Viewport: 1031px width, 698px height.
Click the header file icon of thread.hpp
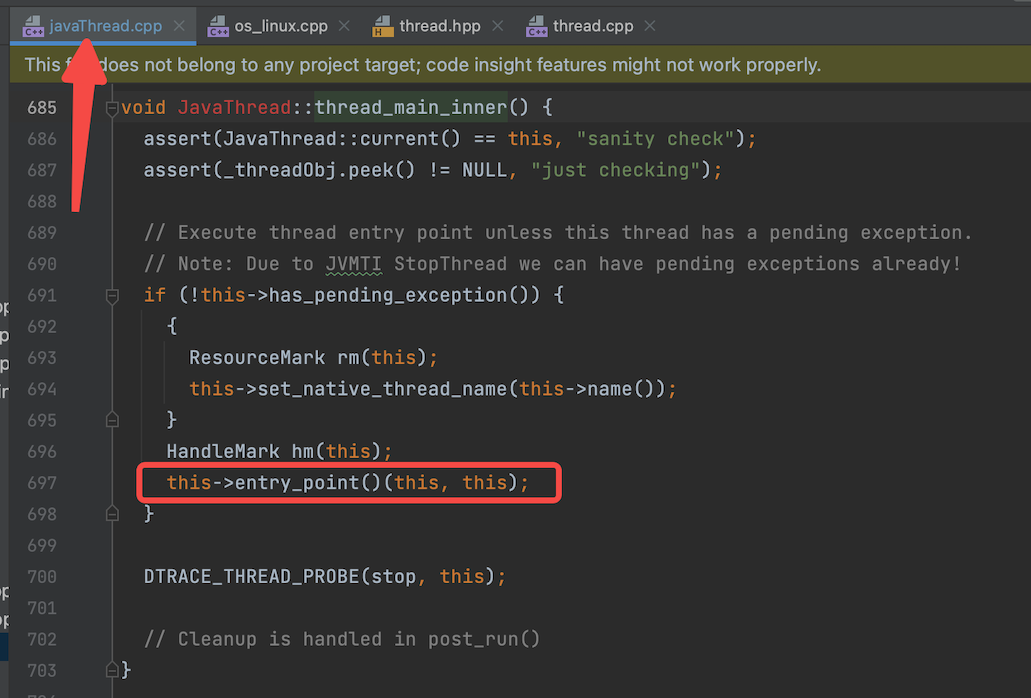pos(383,26)
